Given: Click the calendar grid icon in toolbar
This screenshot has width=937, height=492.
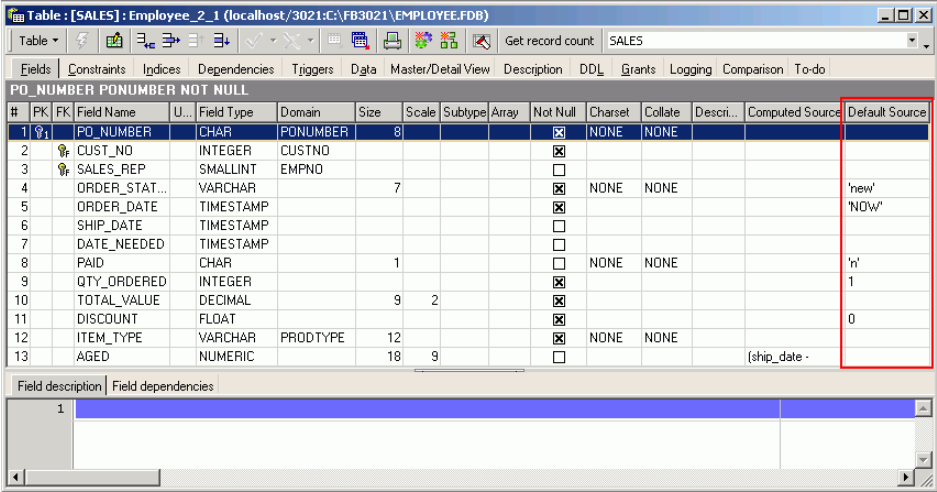Looking at the screenshot, I should (360, 41).
